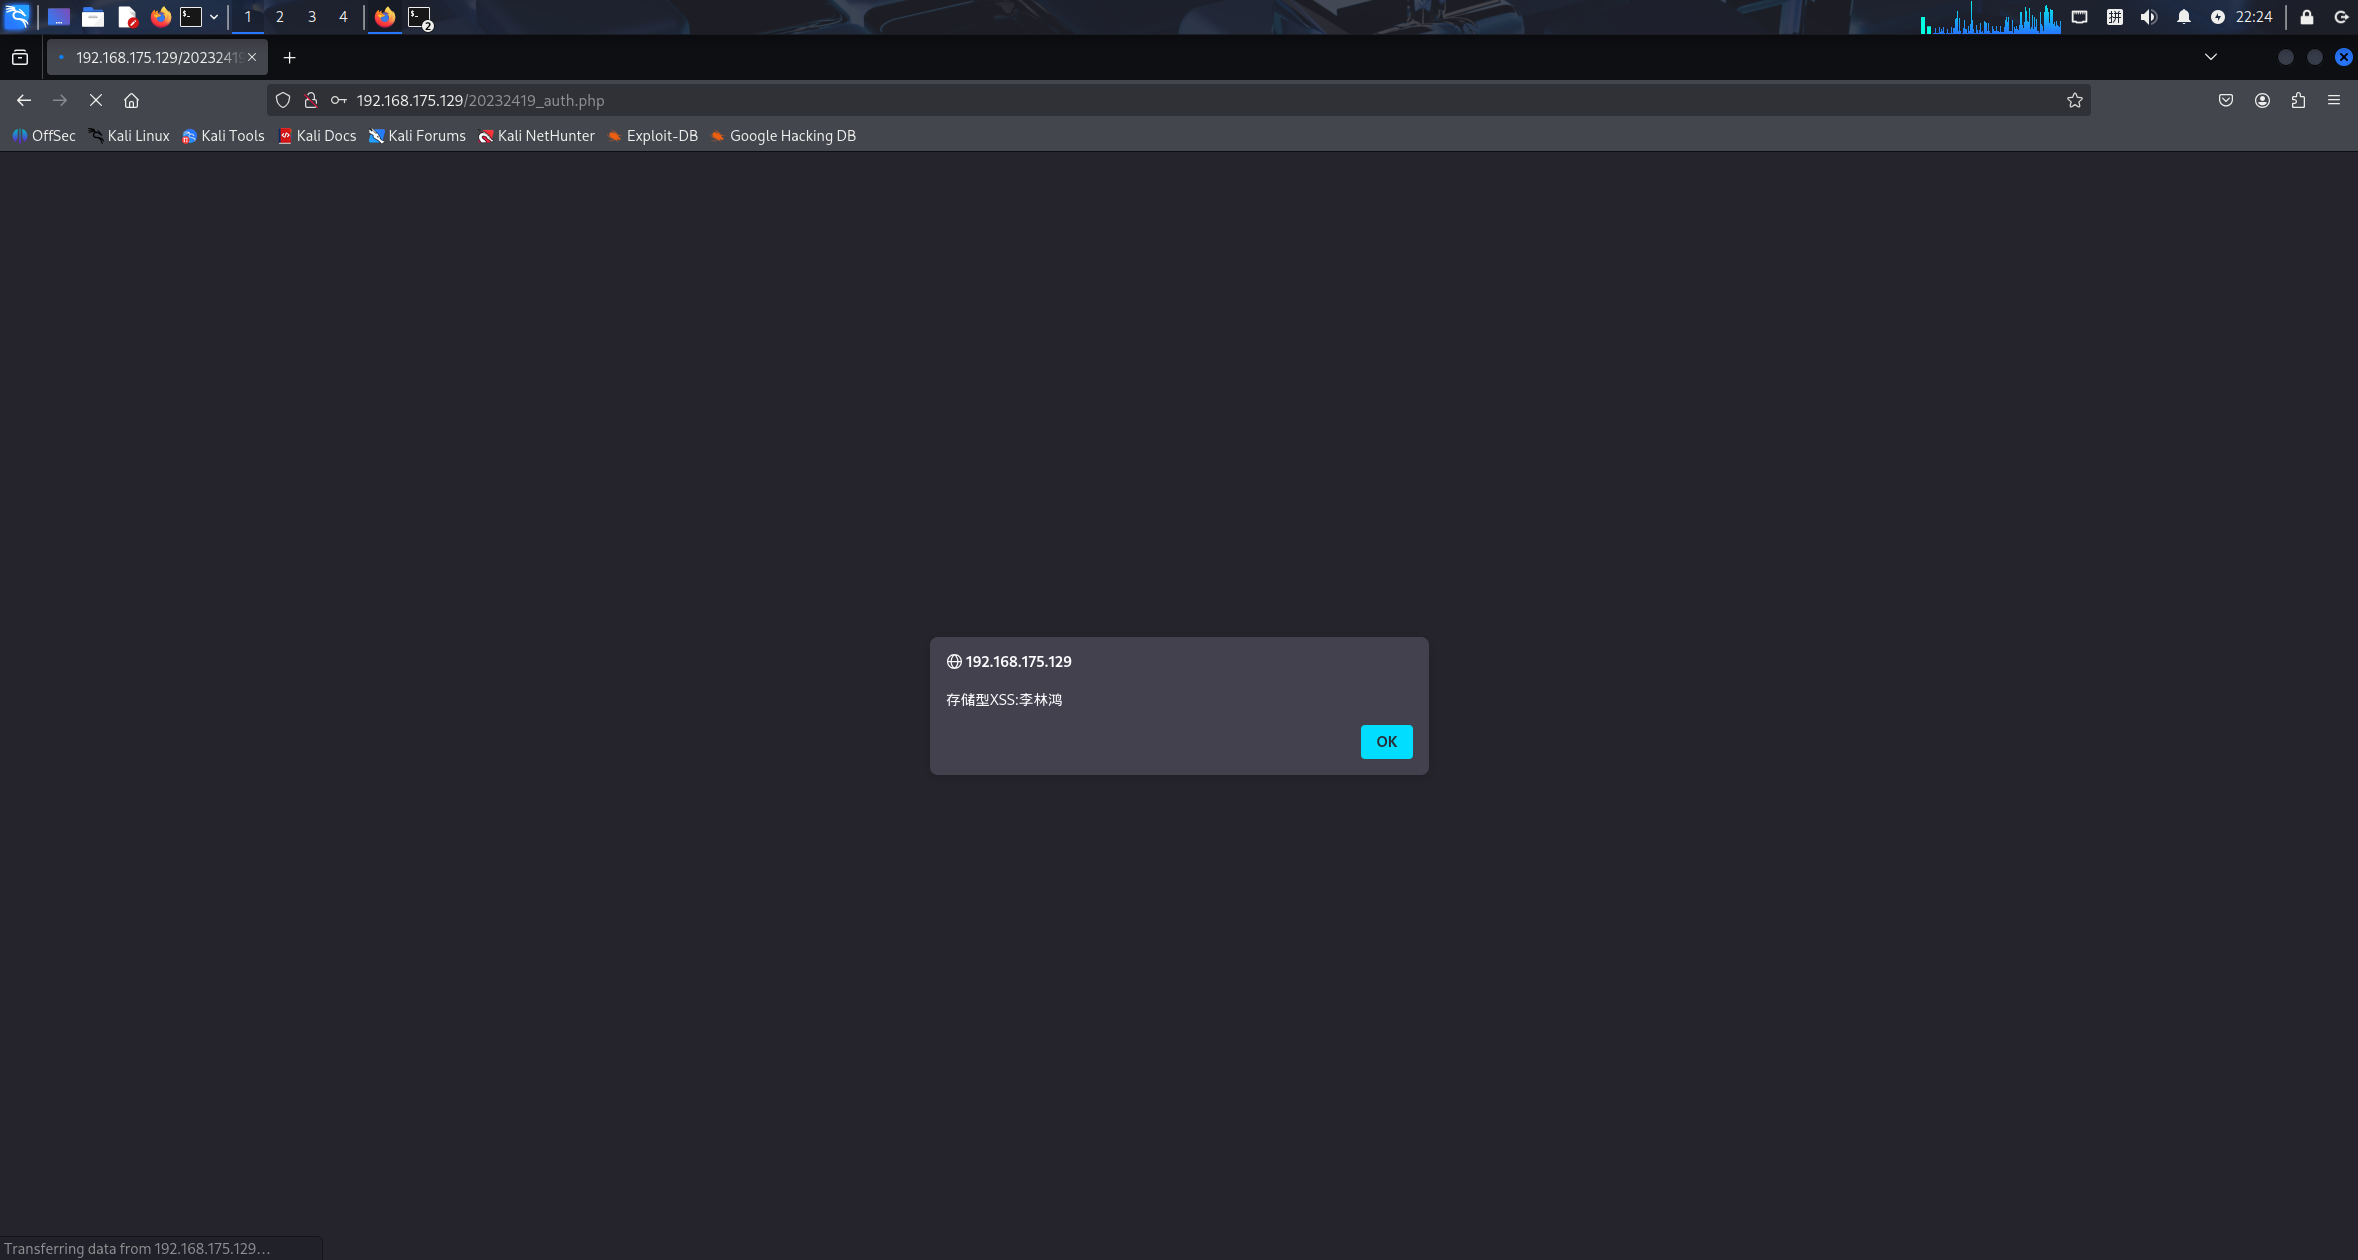Expand the list all tabs dropdown
Screen dimensions: 2358x1260
point(2211,57)
